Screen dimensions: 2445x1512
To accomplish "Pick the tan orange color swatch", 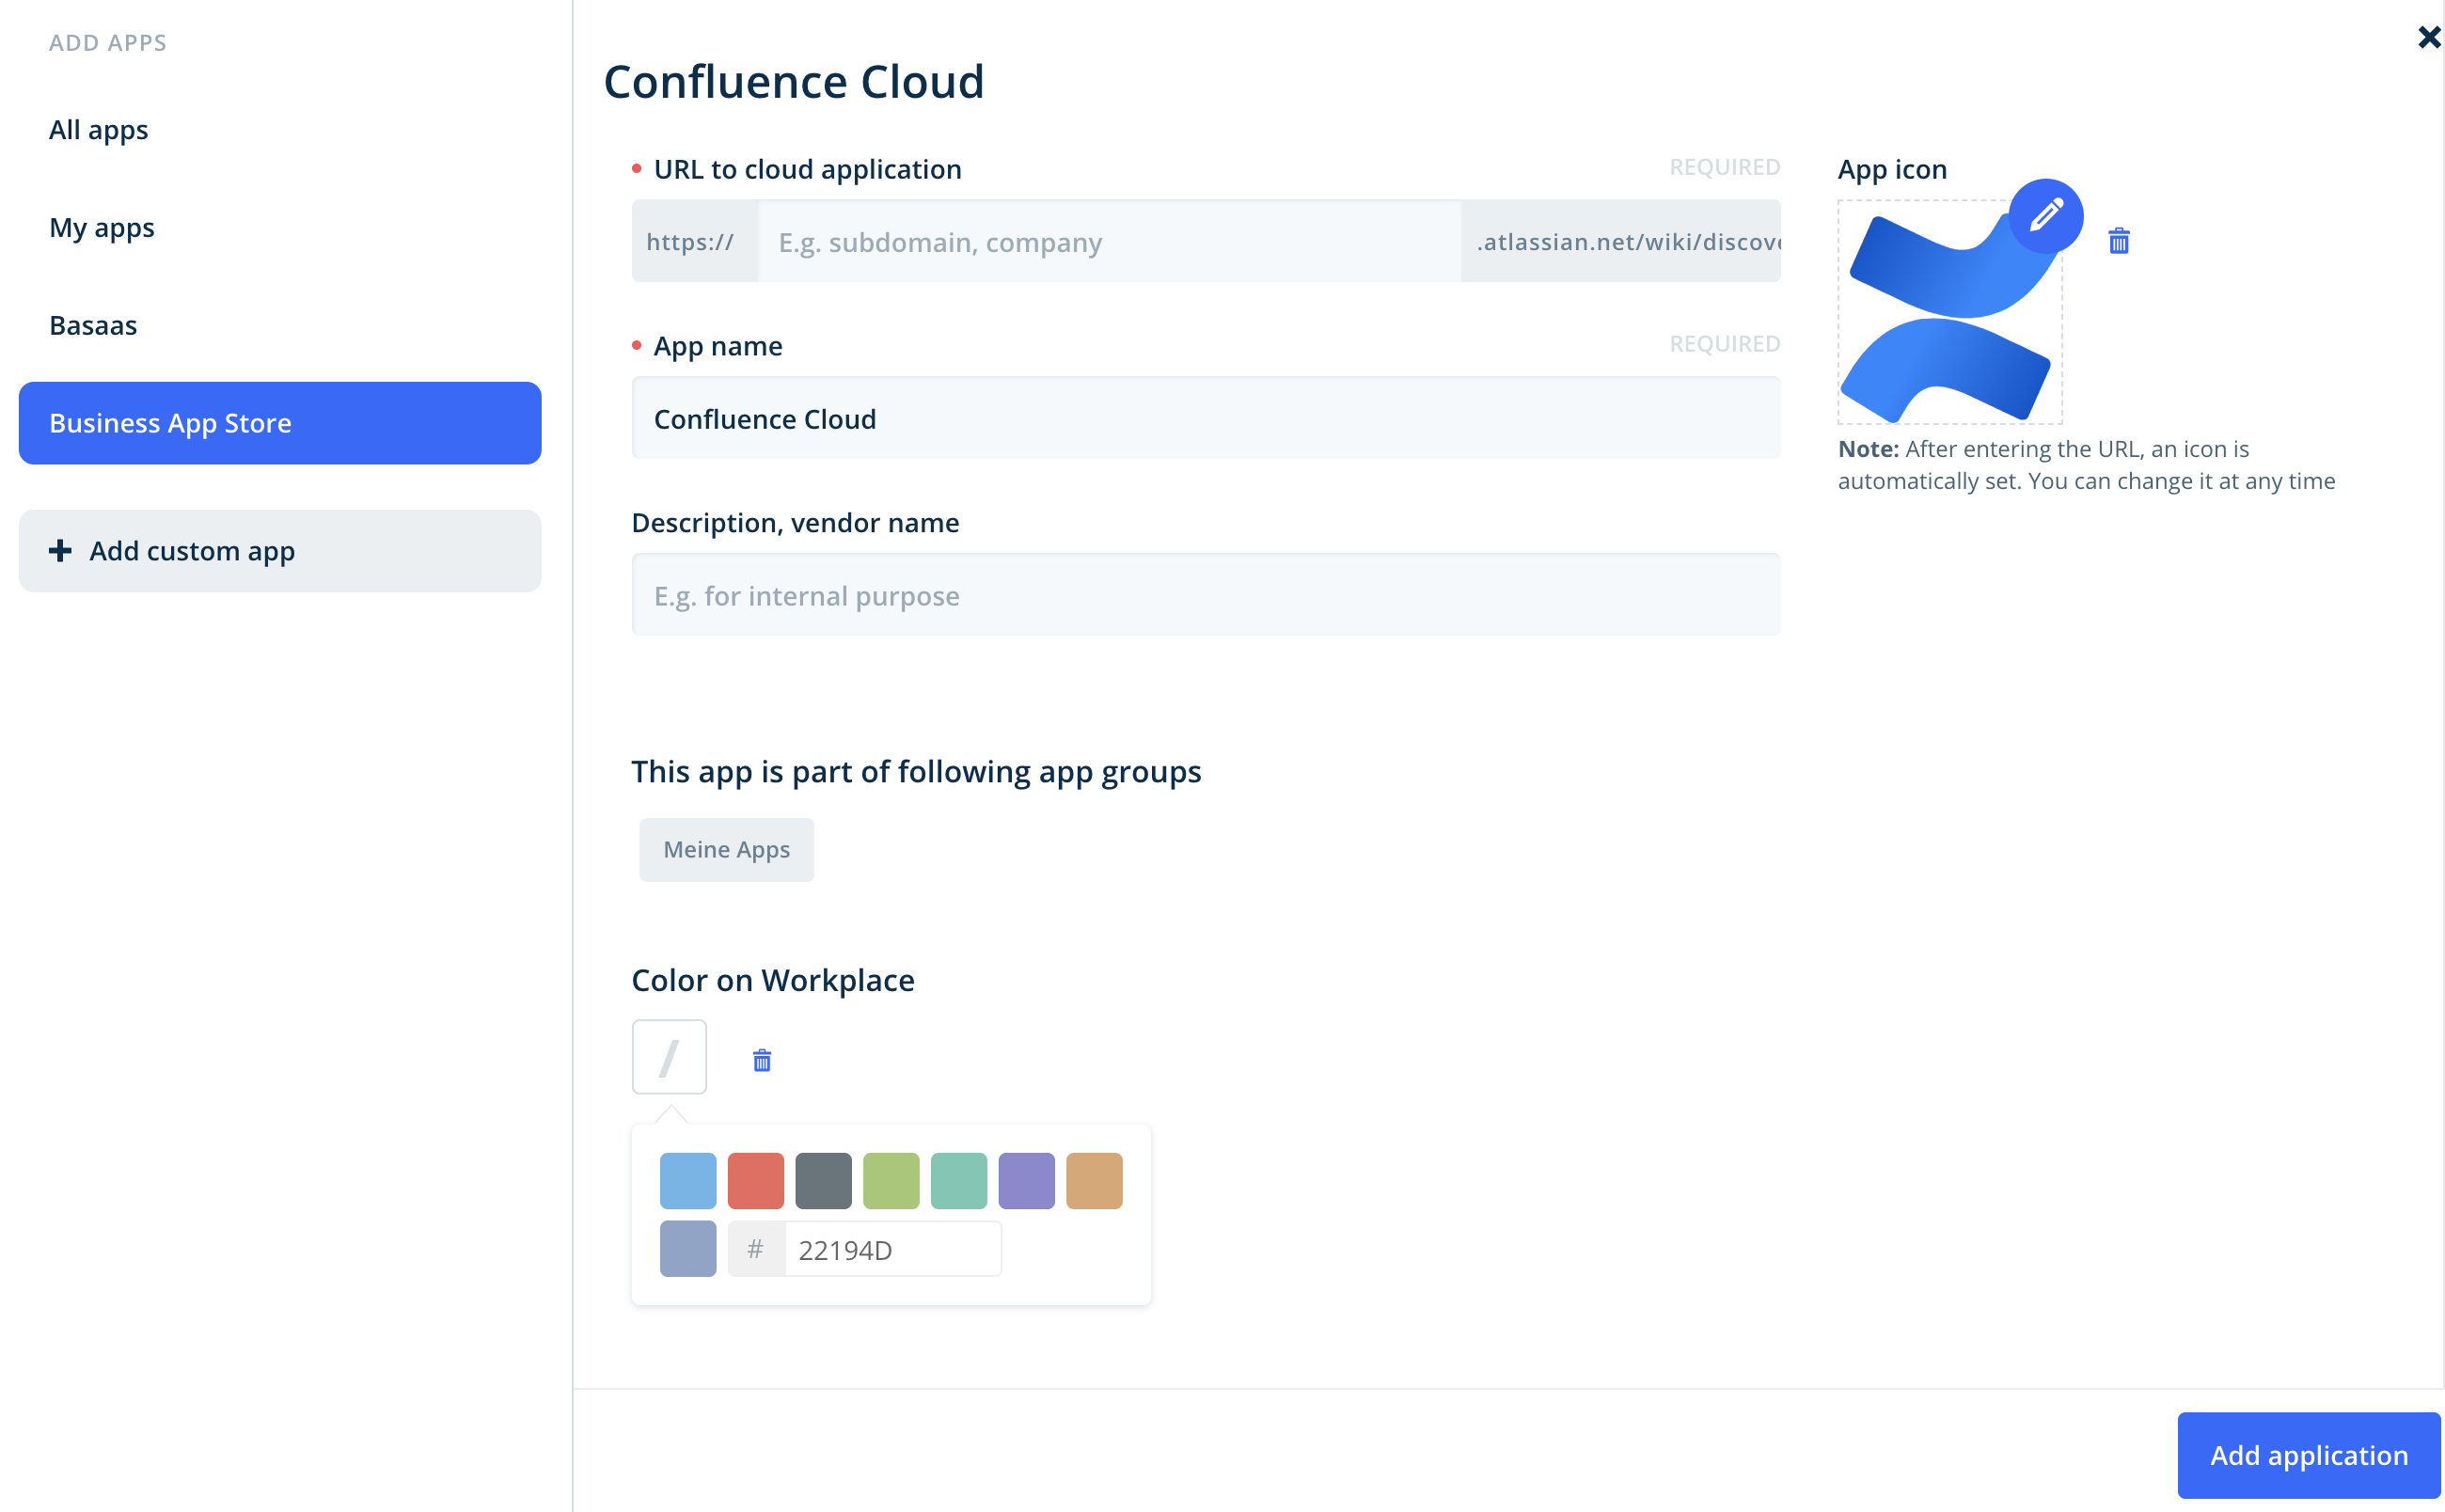I will [x=1094, y=1181].
